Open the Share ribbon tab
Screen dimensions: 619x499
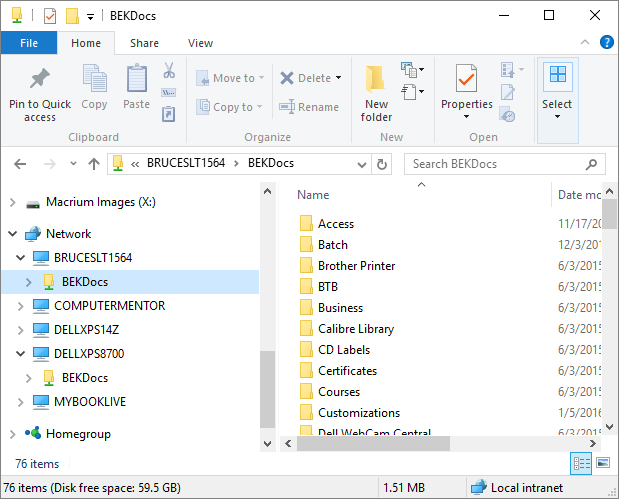pyautogui.click(x=144, y=43)
